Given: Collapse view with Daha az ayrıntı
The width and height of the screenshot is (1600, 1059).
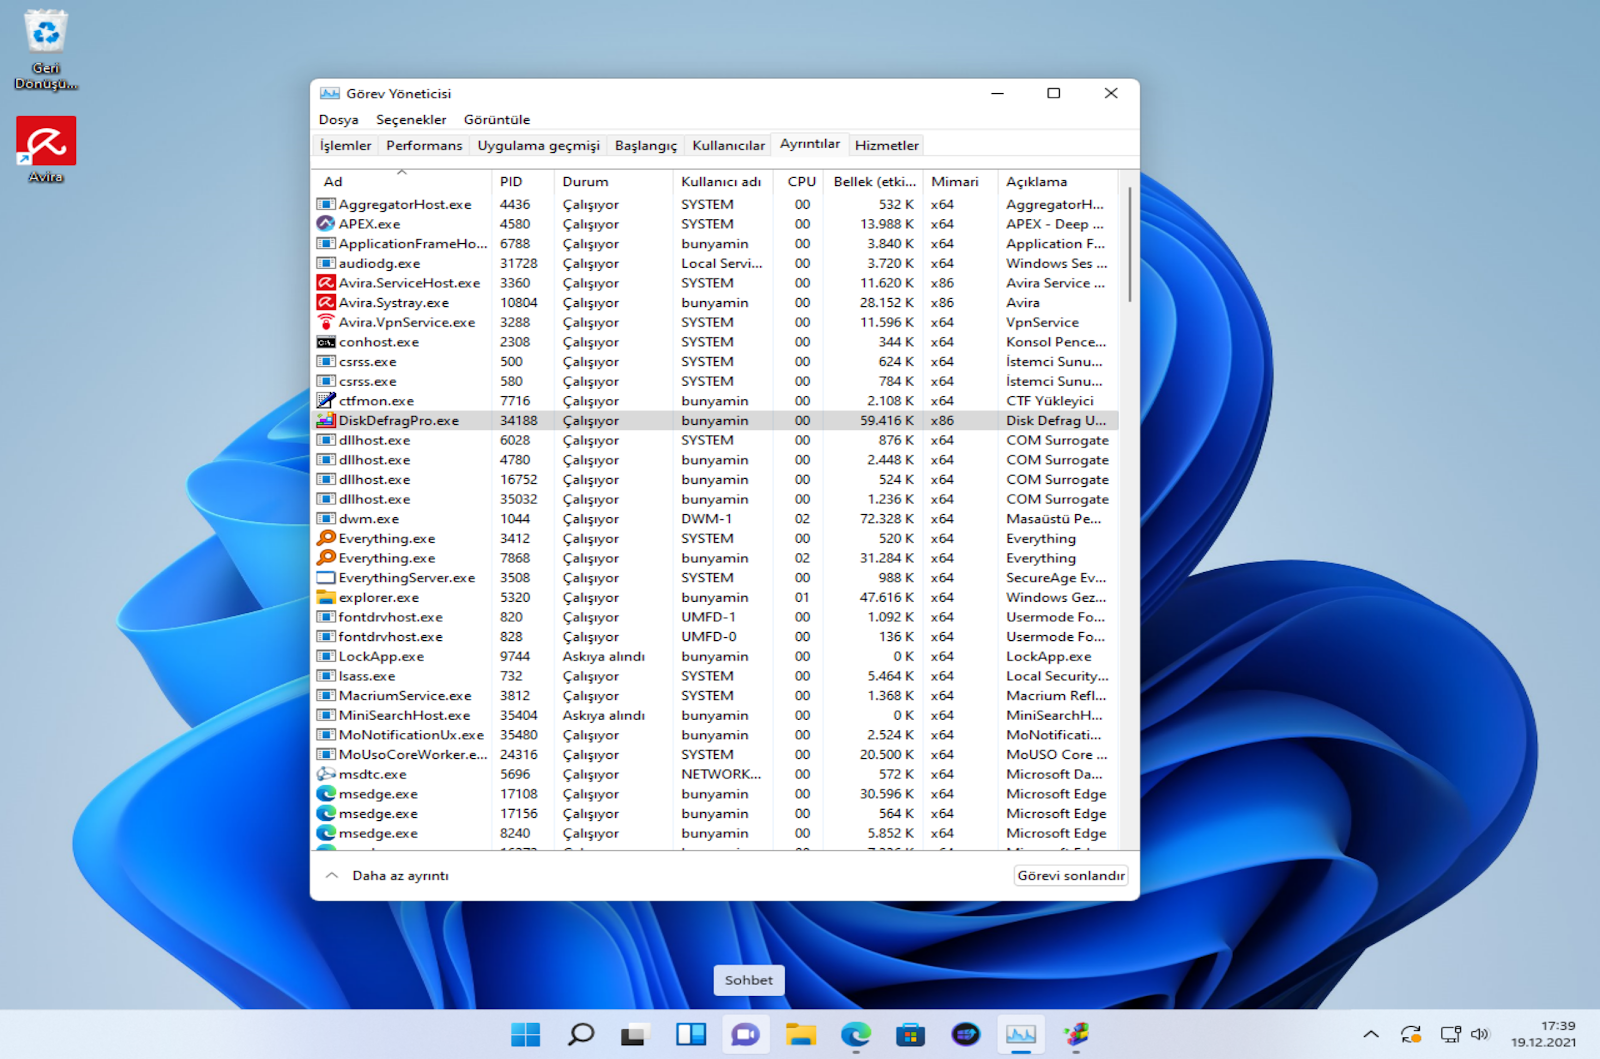Looking at the screenshot, I should [x=387, y=876].
